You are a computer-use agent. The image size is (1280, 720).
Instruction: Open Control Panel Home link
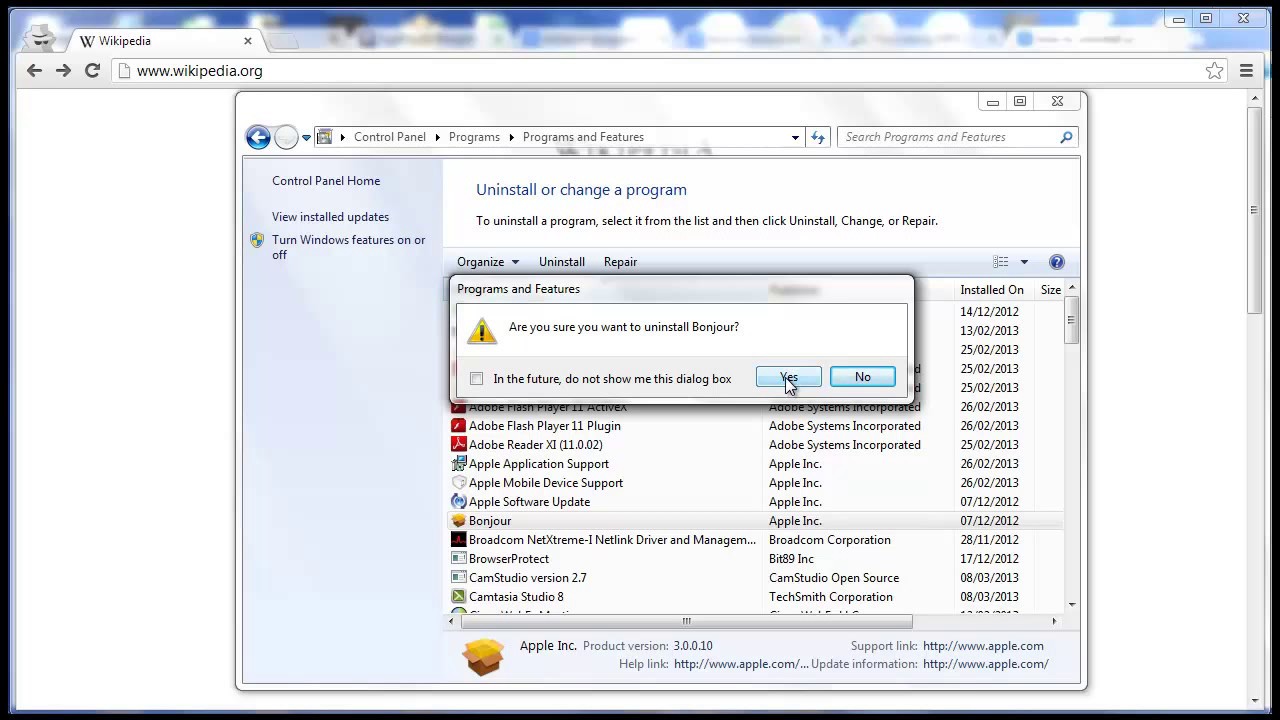[x=326, y=181]
